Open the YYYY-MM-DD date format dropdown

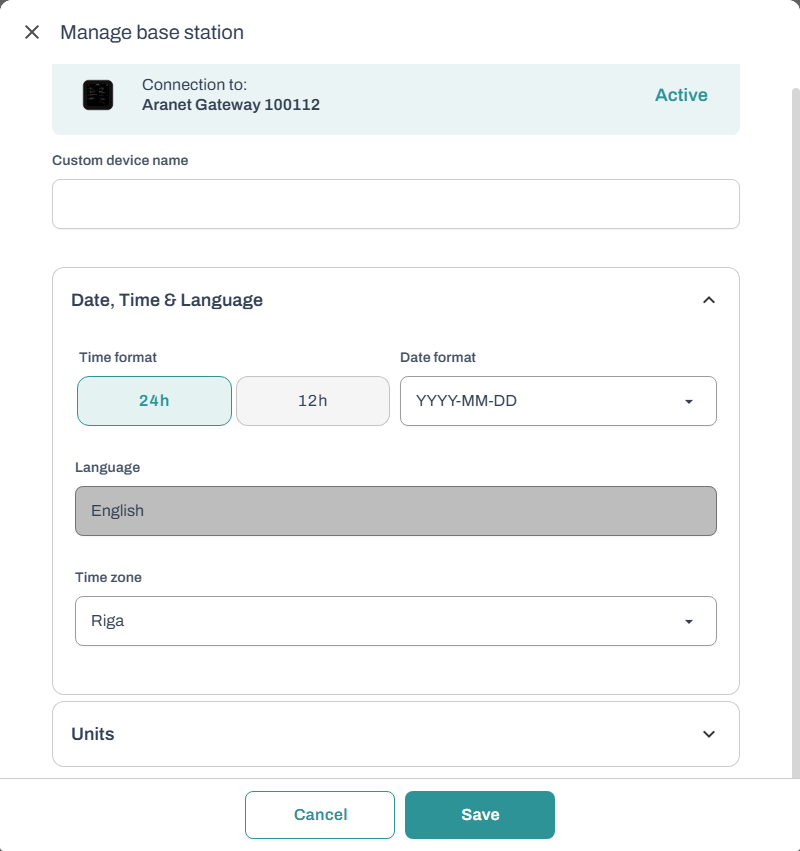tap(540, 401)
